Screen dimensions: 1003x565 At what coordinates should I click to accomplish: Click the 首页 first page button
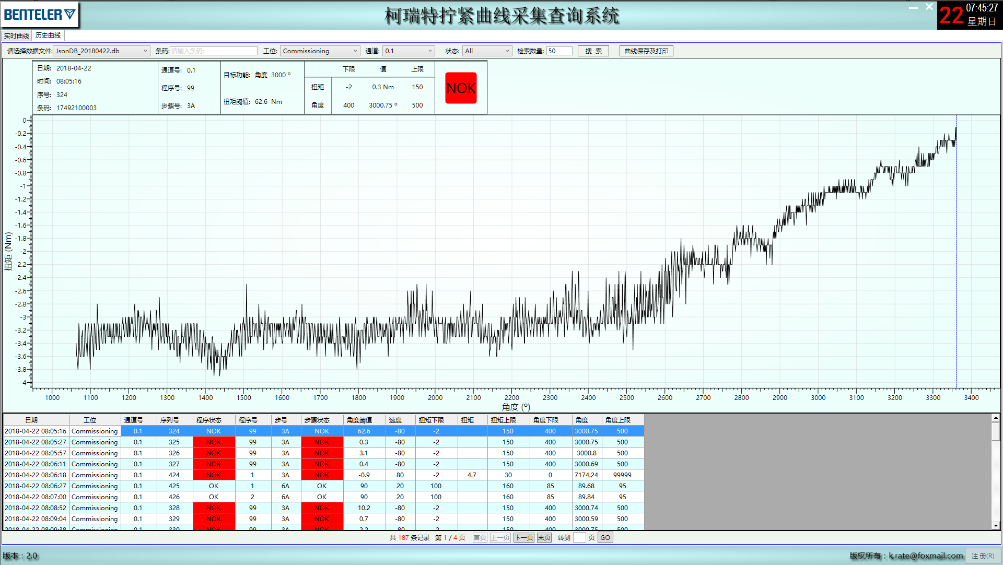(479, 538)
